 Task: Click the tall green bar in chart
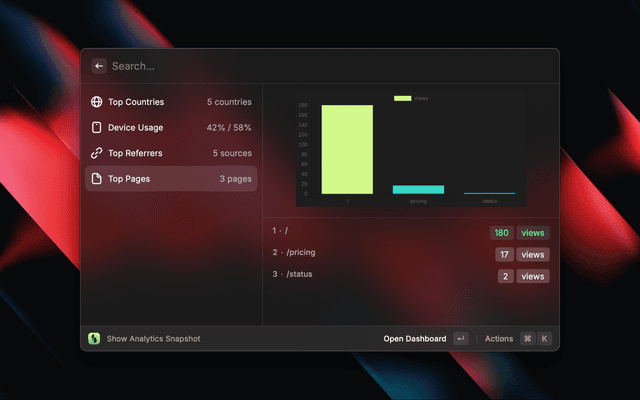point(347,149)
